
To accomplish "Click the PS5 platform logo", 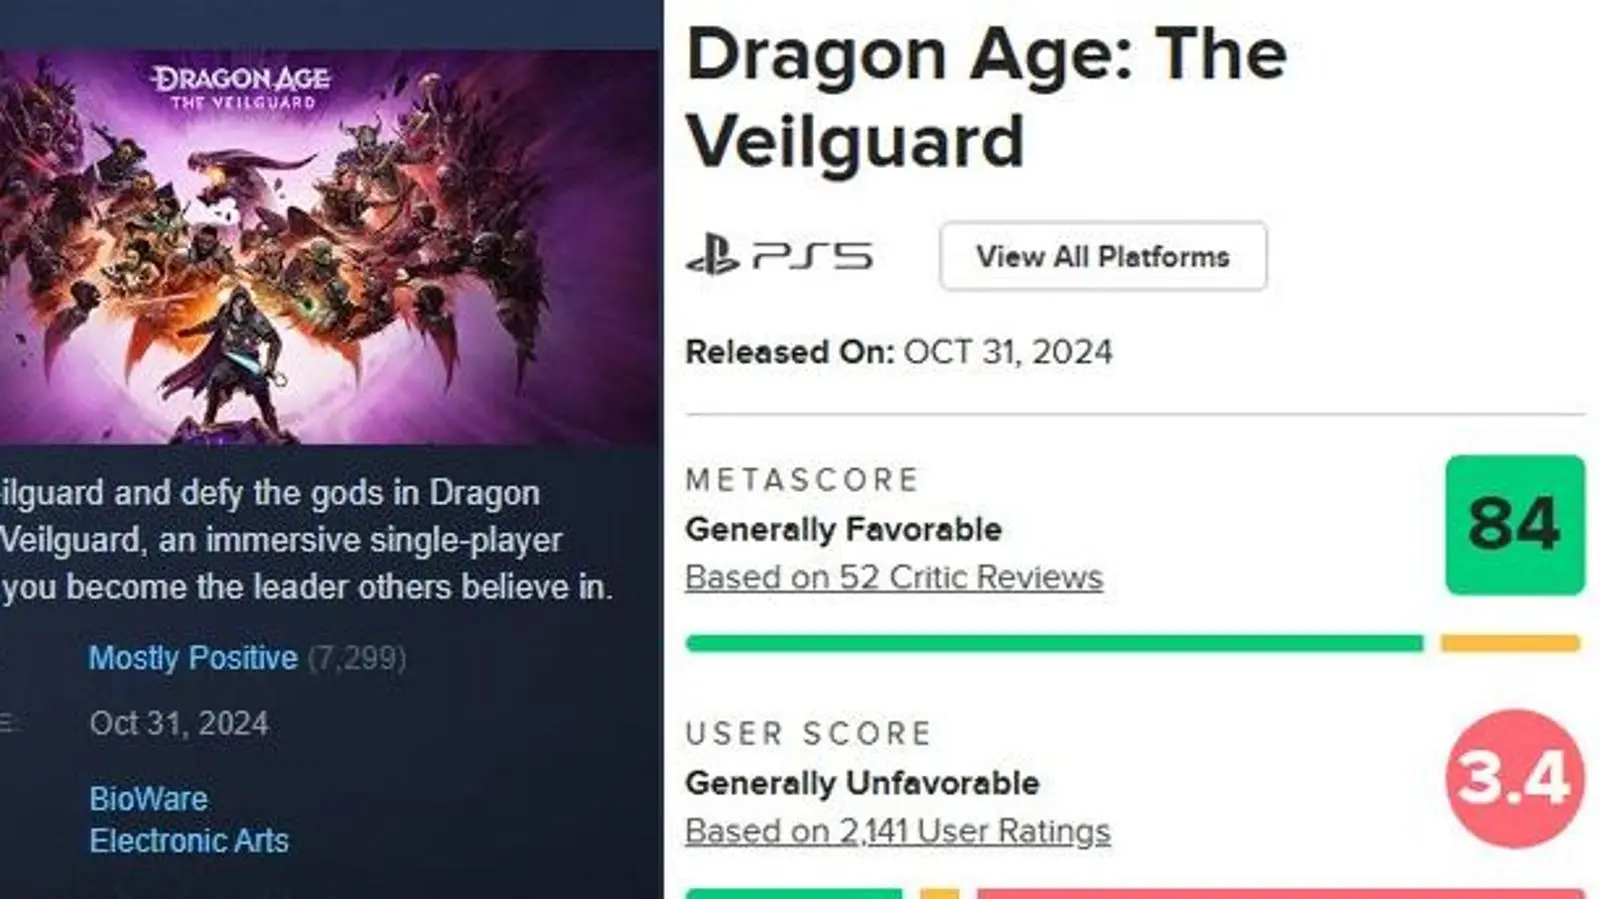I will tap(779, 256).
